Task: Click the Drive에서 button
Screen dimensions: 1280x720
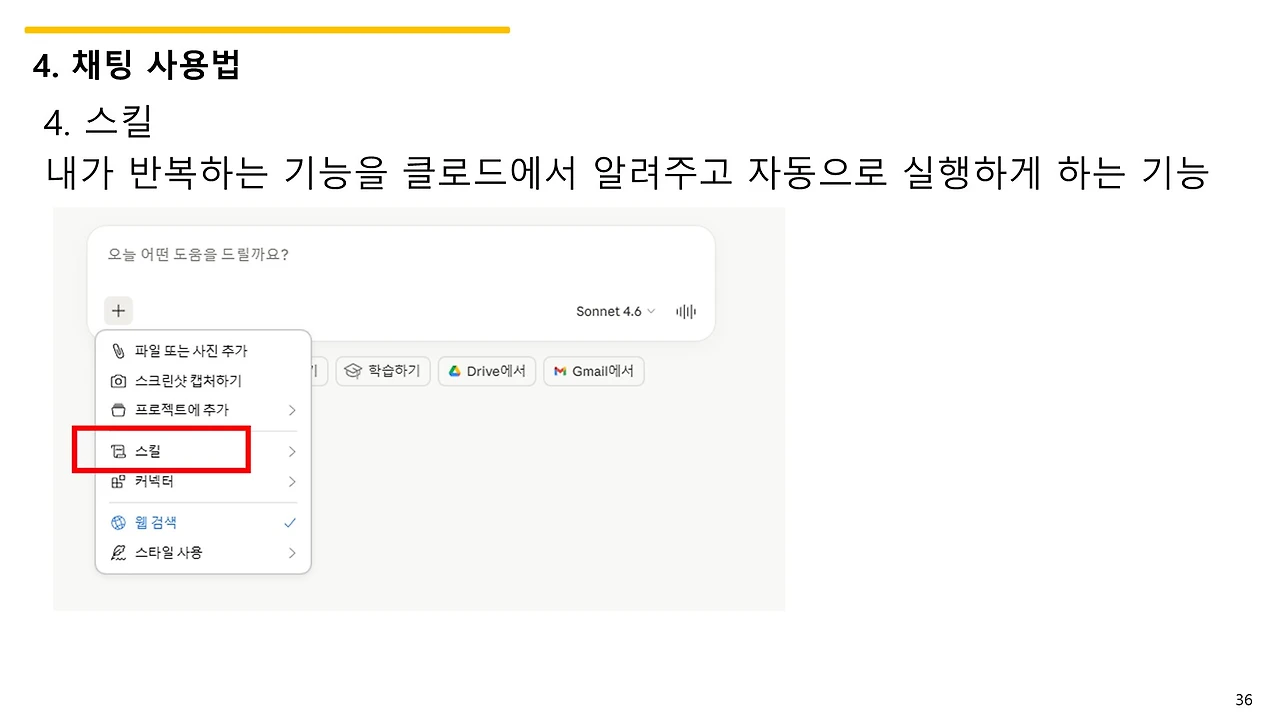Action: click(x=487, y=371)
